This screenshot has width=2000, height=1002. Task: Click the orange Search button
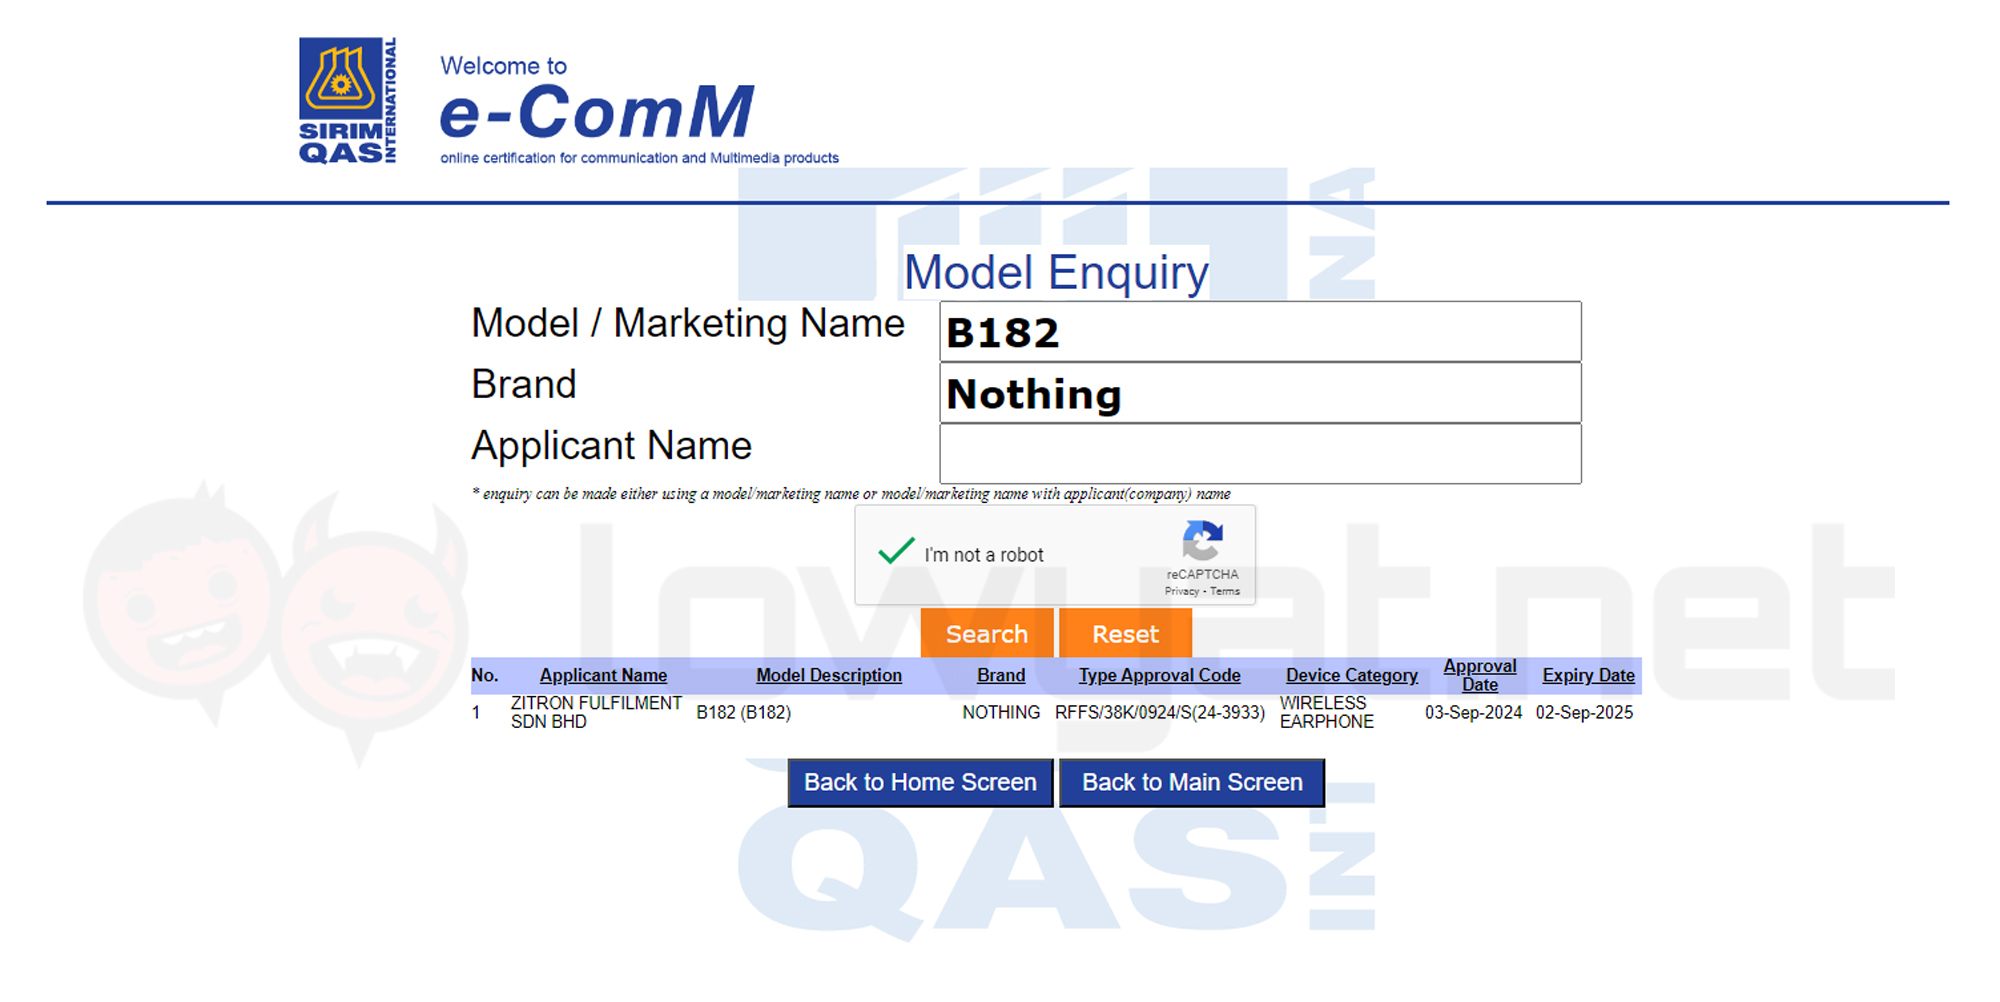[x=987, y=634]
